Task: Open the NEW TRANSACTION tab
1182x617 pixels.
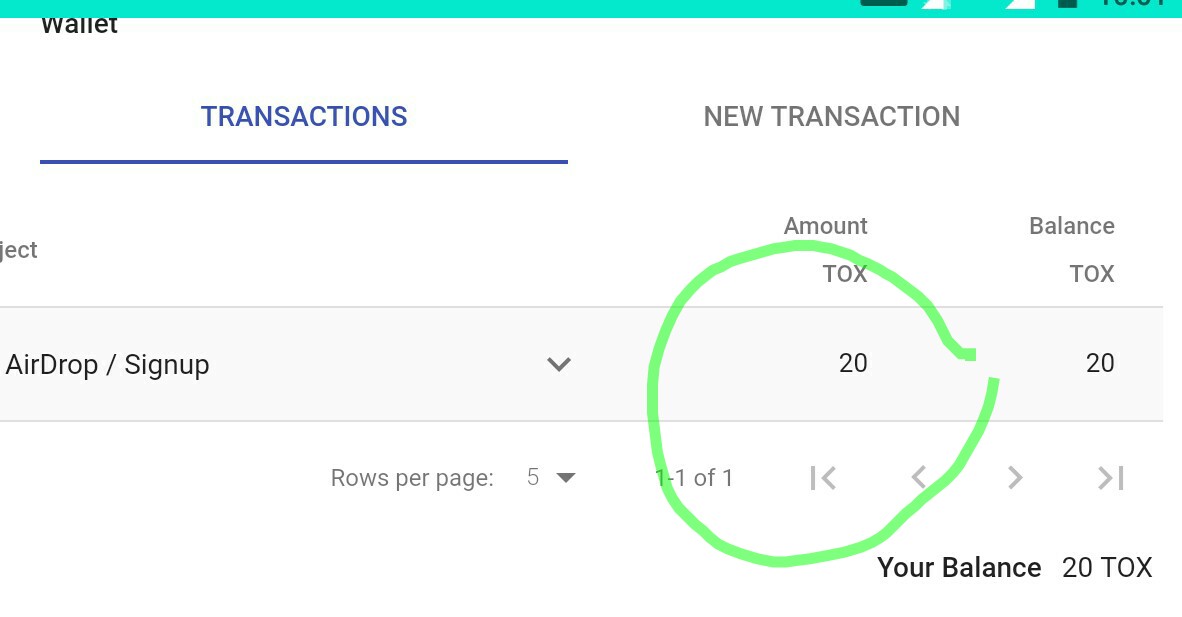Action: tap(831, 117)
